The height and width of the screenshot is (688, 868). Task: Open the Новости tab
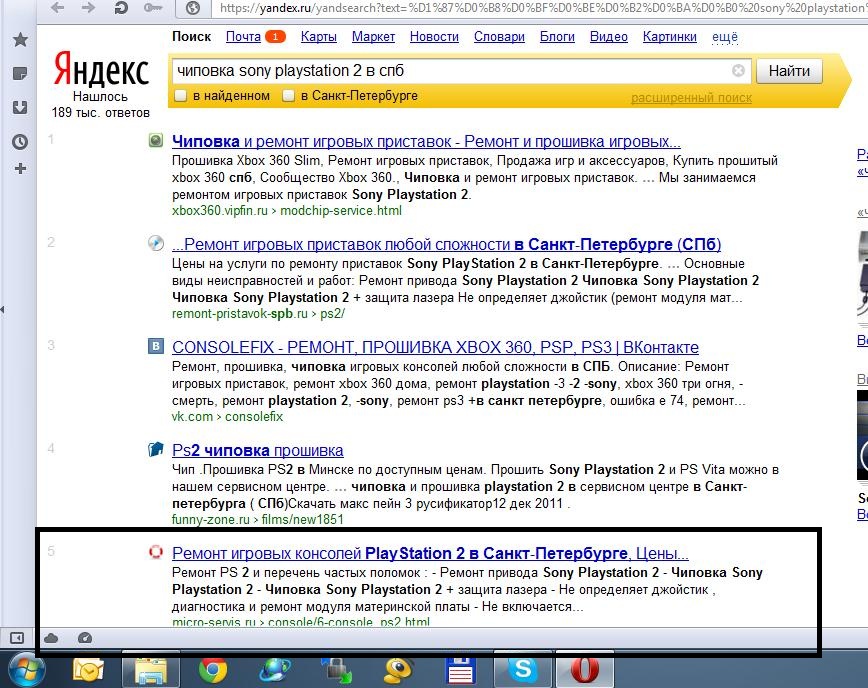point(434,37)
